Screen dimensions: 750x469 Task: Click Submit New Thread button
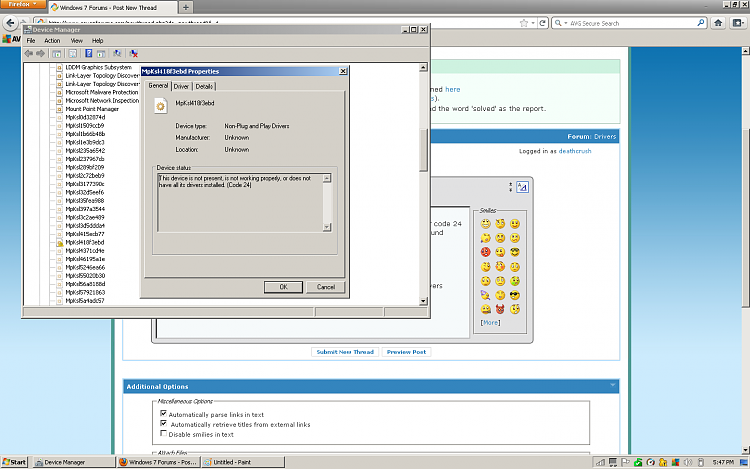point(345,352)
